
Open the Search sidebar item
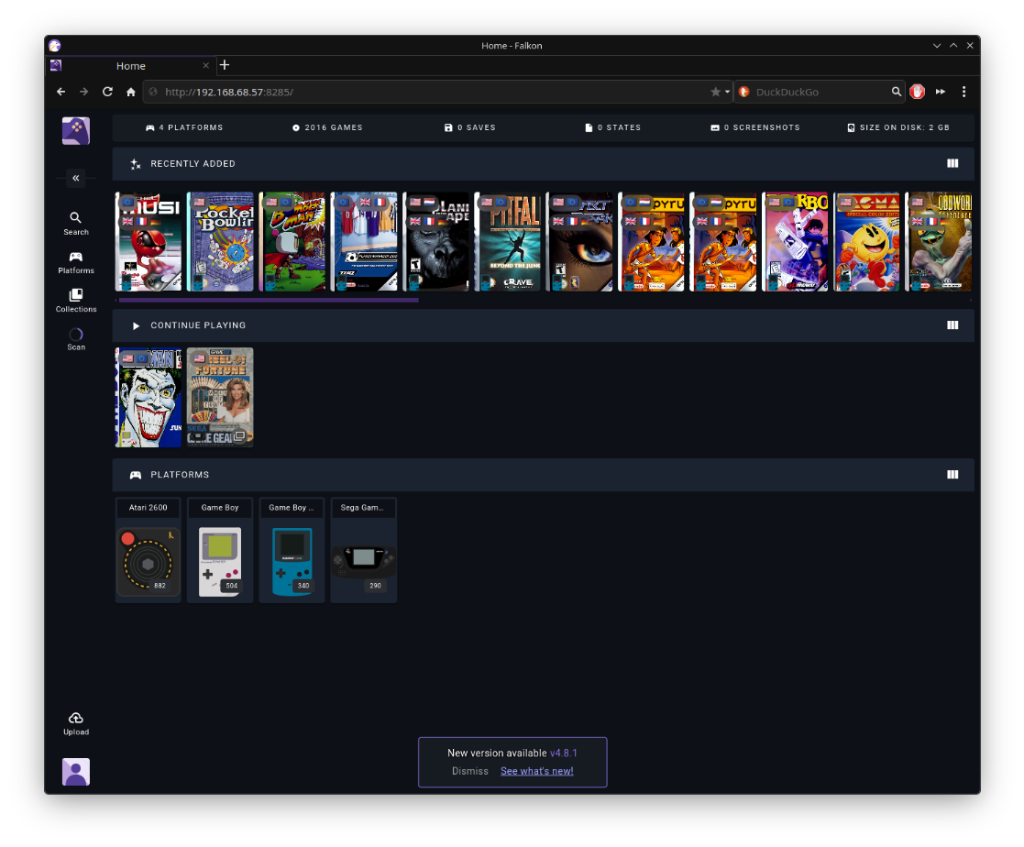click(76, 223)
